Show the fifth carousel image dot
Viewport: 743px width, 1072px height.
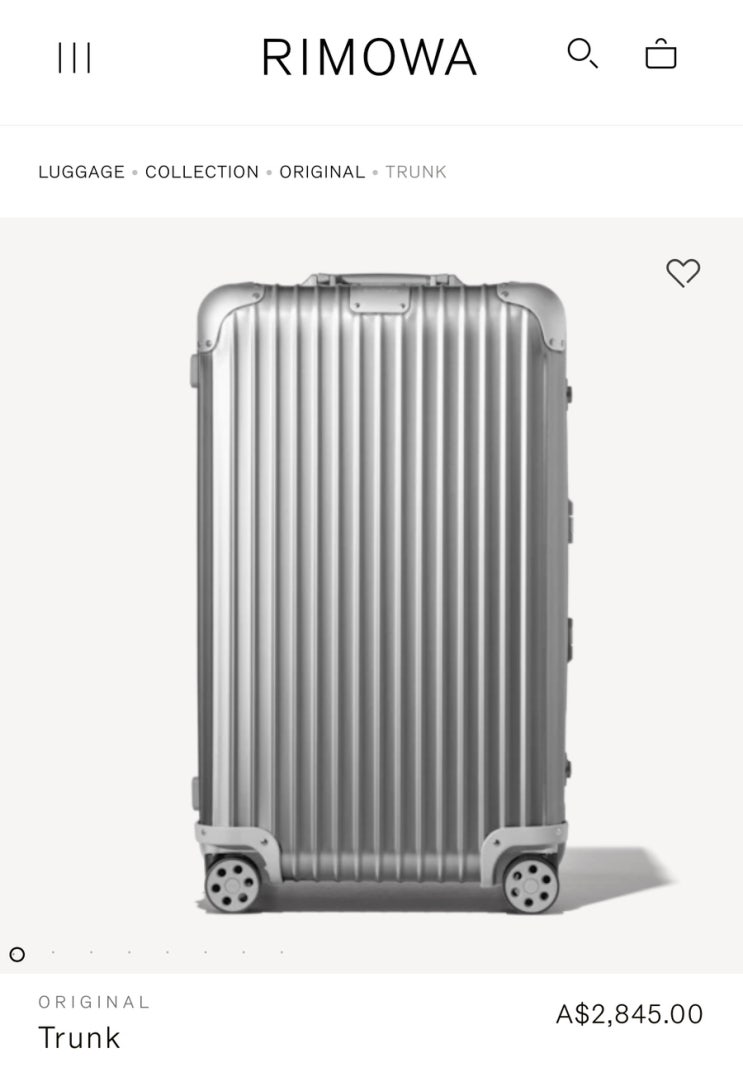click(x=167, y=952)
